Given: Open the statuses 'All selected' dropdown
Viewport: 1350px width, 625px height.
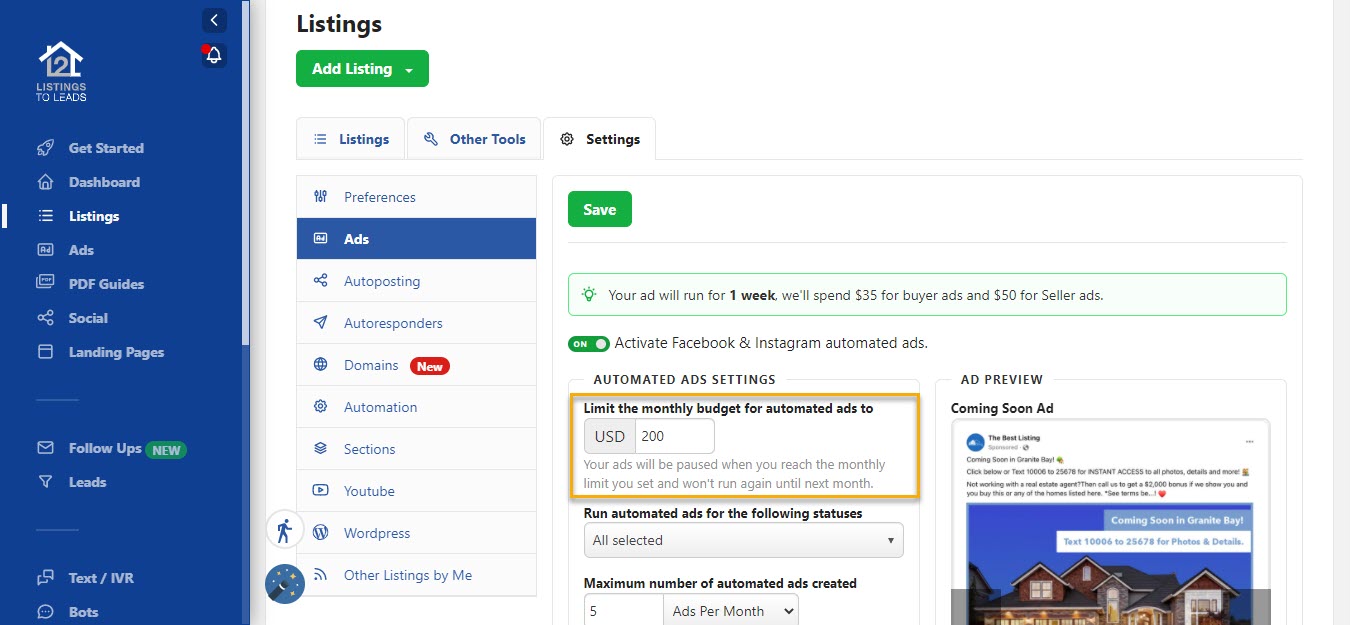Looking at the screenshot, I should pyautogui.click(x=743, y=540).
